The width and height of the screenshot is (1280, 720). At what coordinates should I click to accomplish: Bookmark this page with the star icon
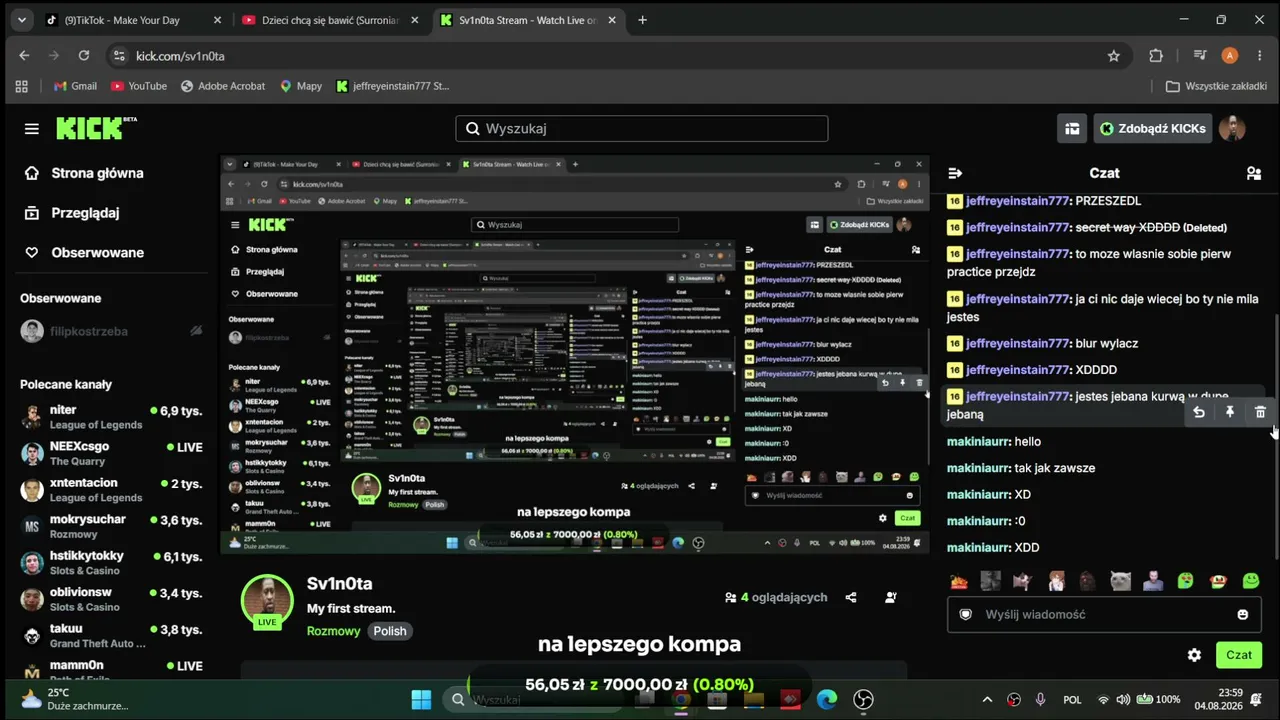pos(1114,56)
